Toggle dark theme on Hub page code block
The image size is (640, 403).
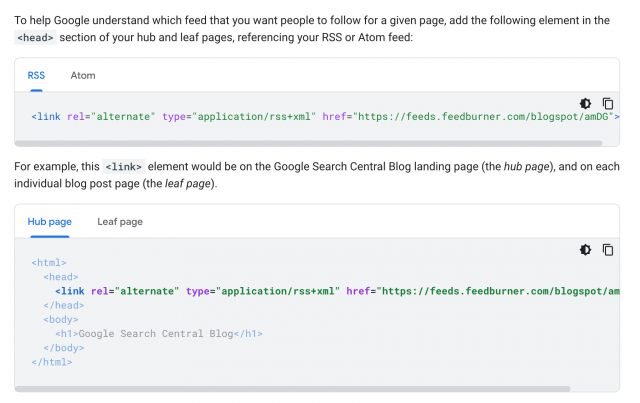coord(585,249)
